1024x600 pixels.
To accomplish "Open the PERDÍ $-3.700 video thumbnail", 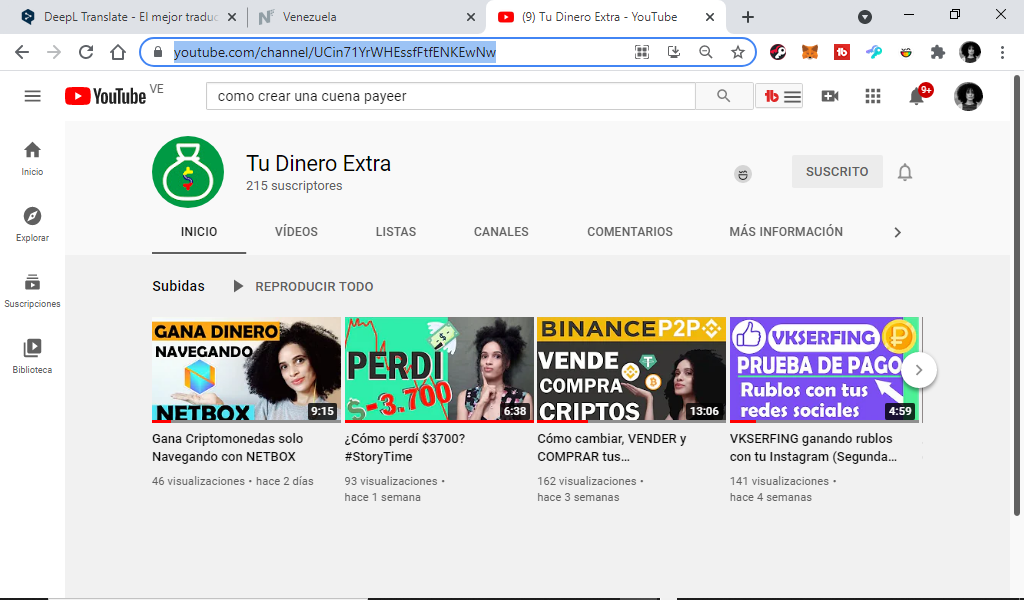I will tap(439, 370).
